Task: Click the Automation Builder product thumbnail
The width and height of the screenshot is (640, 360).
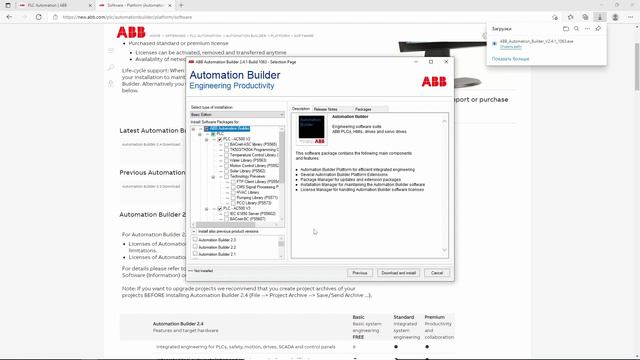Action: [311, 130]
